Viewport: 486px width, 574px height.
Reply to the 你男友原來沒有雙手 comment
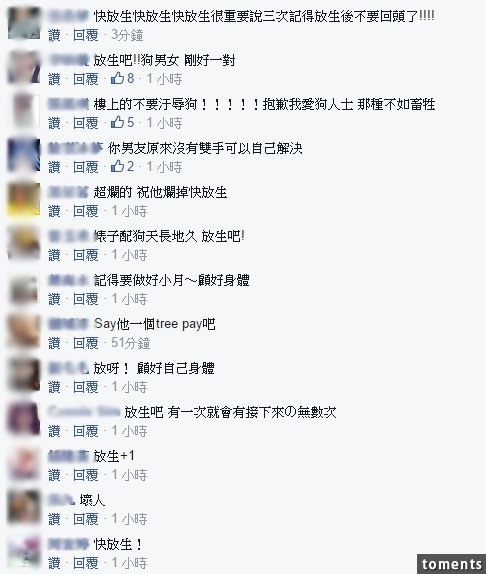tap(86, 167)
